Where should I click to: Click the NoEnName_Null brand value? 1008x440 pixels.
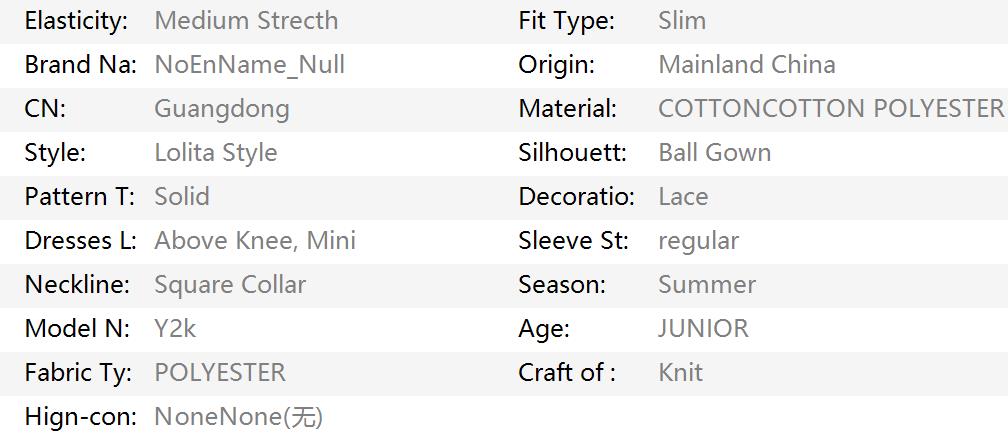click(249, 65)
